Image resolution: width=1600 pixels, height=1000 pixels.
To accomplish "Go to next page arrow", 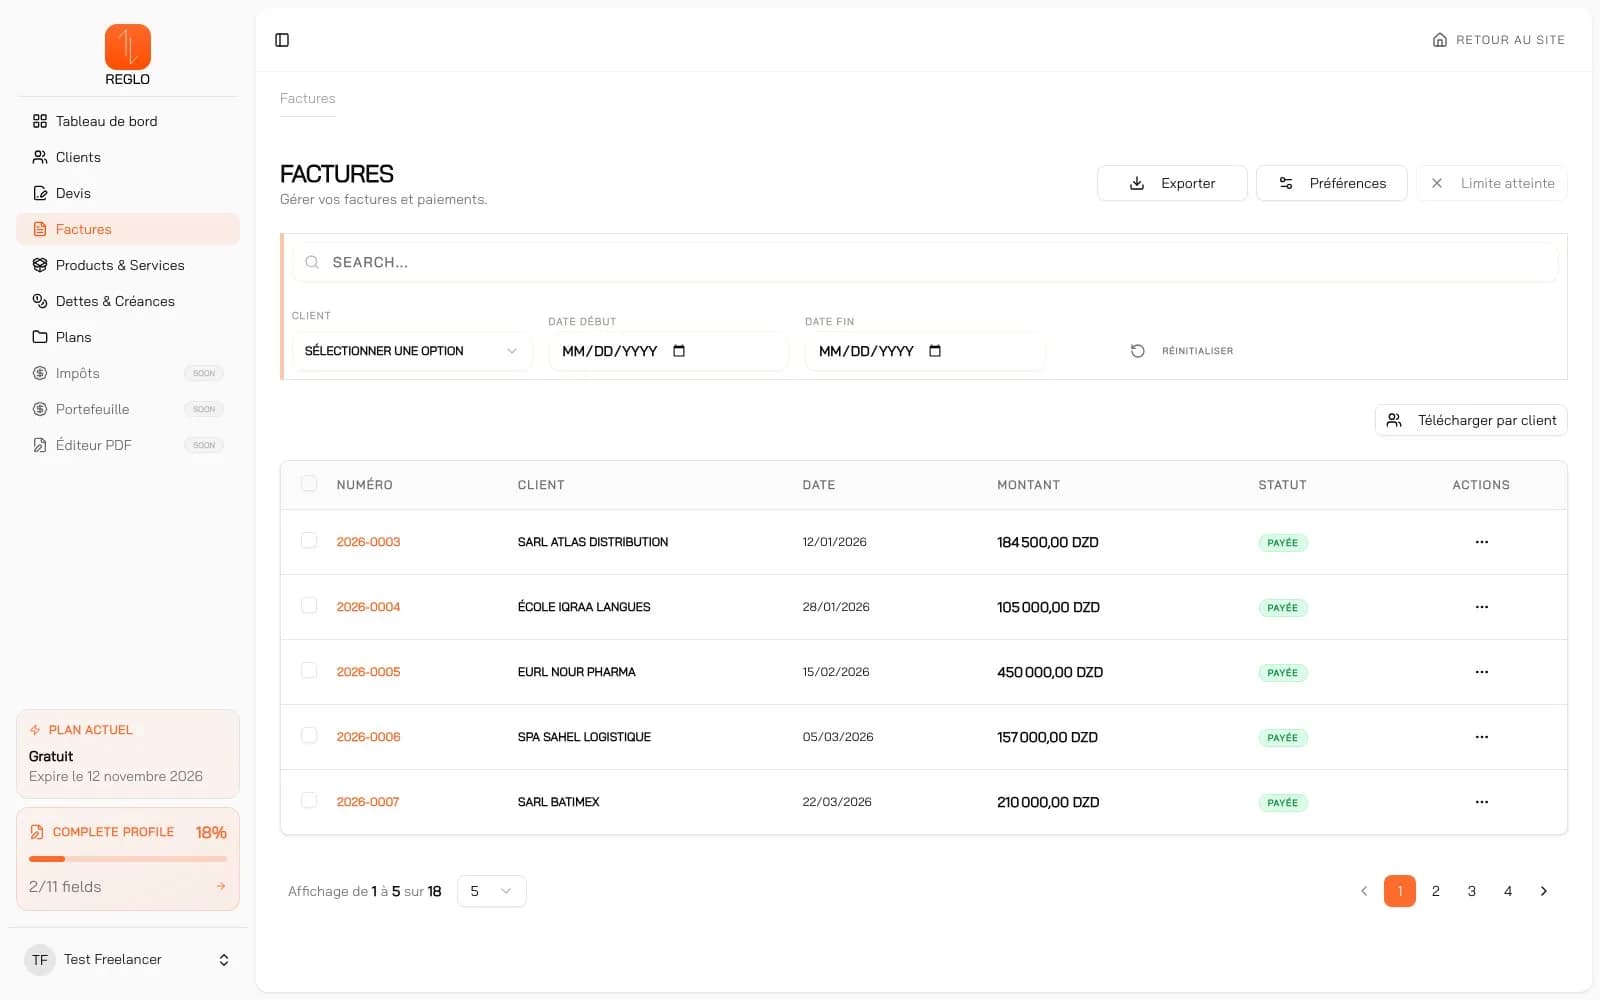I will (x=1544, y=891).
